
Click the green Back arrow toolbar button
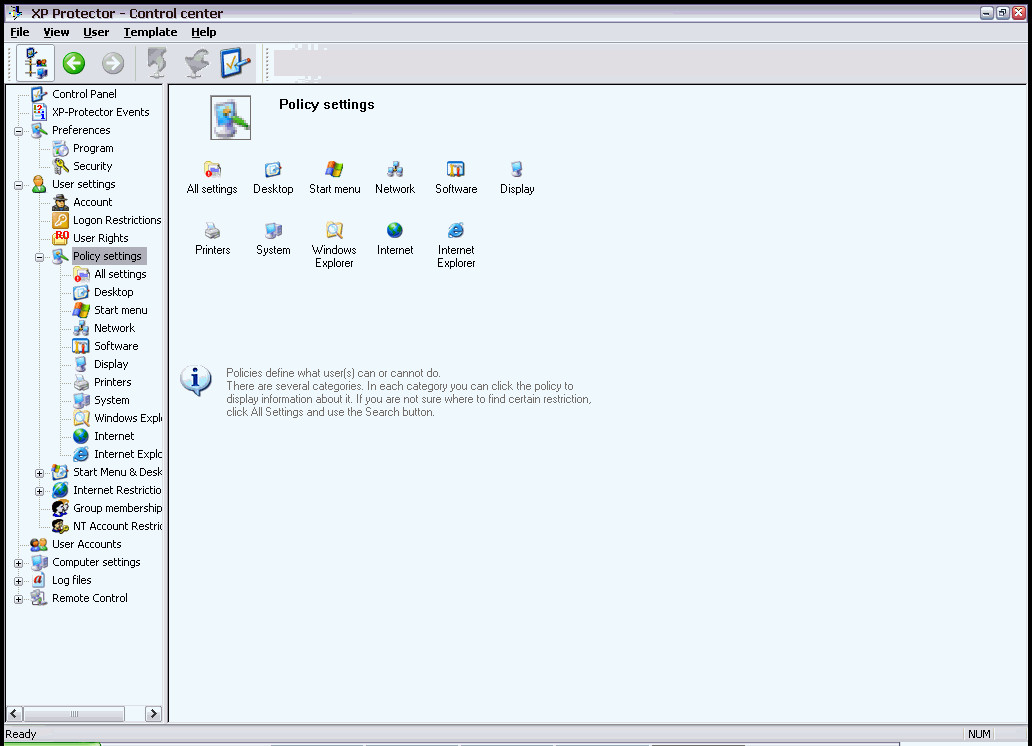[x=74, y=63]
